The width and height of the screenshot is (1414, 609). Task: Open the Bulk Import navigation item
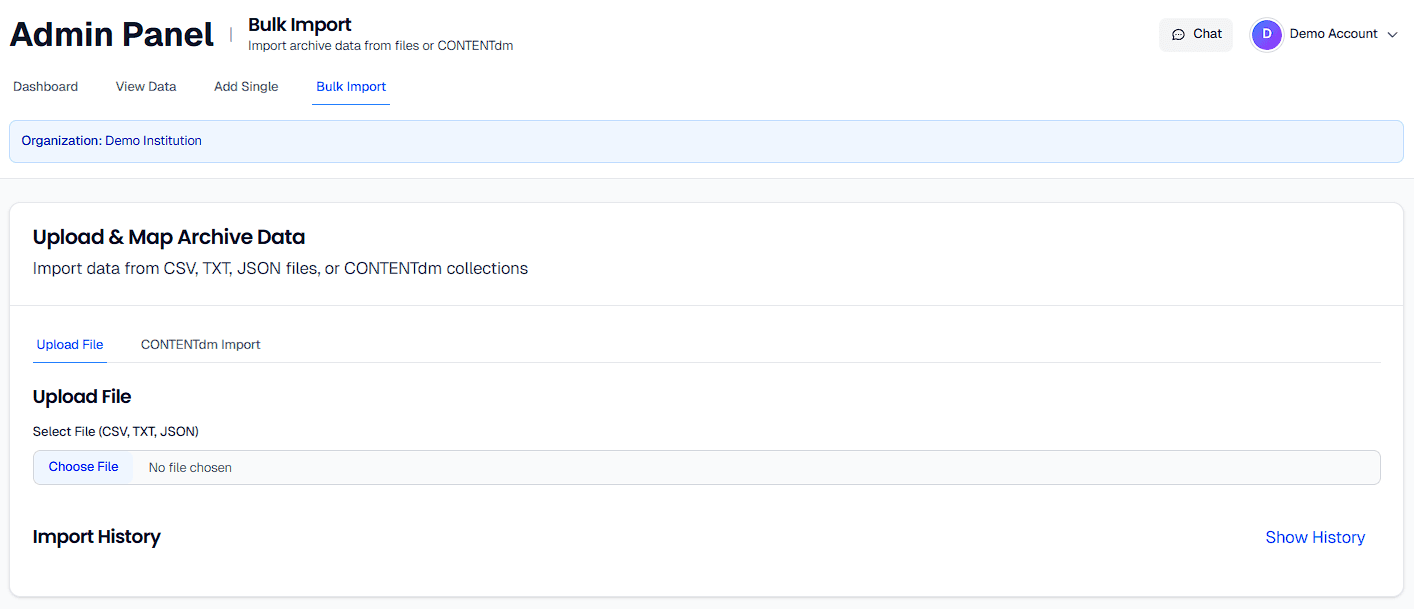coord(350,86)
